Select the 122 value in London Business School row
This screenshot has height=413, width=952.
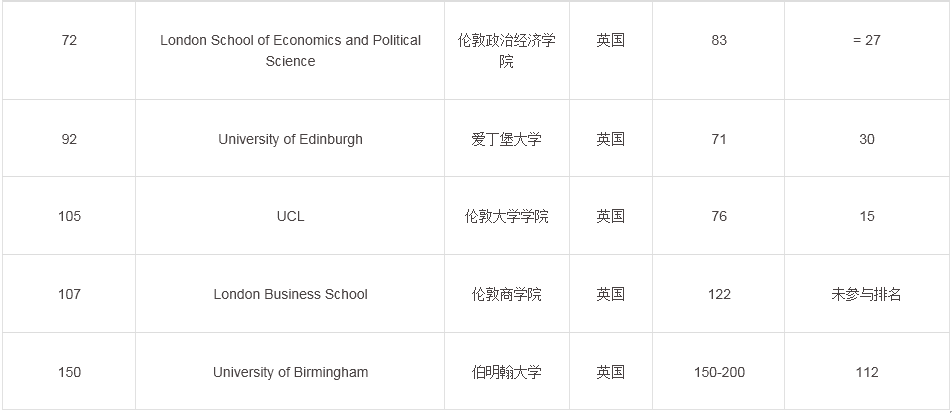[x=719, y=295]
